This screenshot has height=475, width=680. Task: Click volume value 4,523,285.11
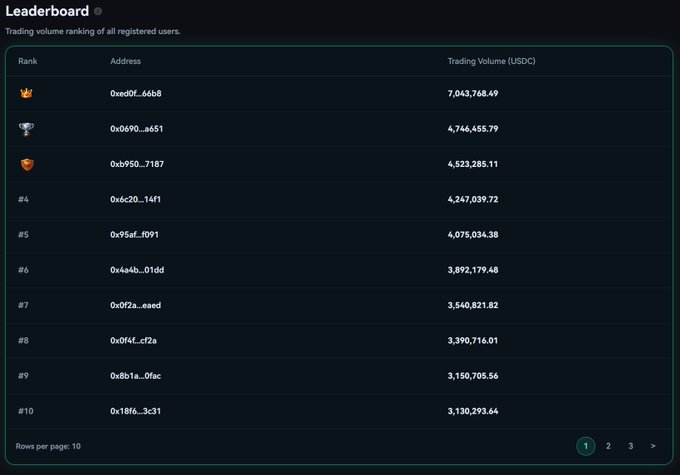(473, 164)
